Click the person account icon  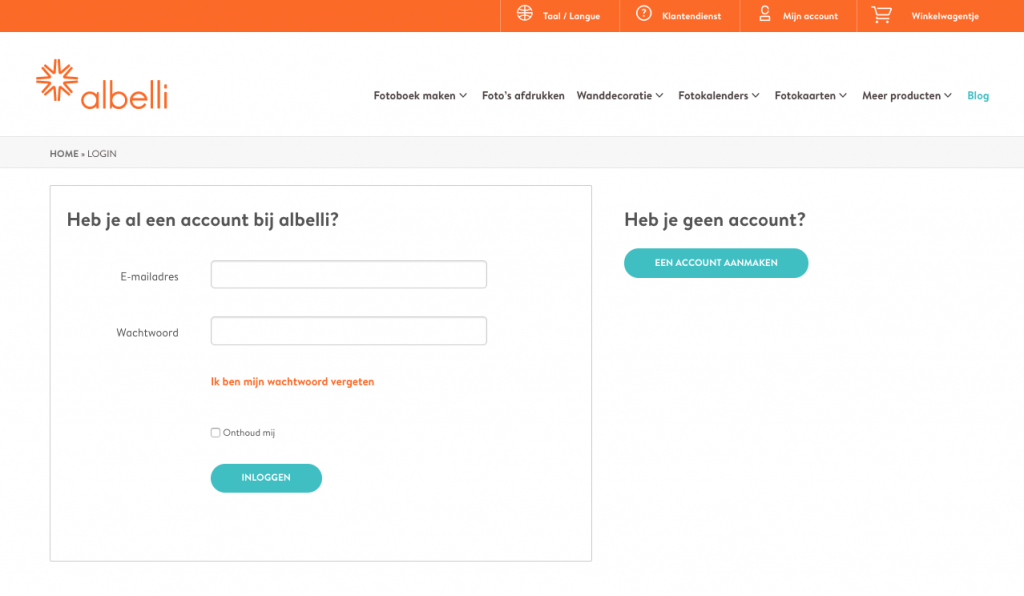[765, 13]
